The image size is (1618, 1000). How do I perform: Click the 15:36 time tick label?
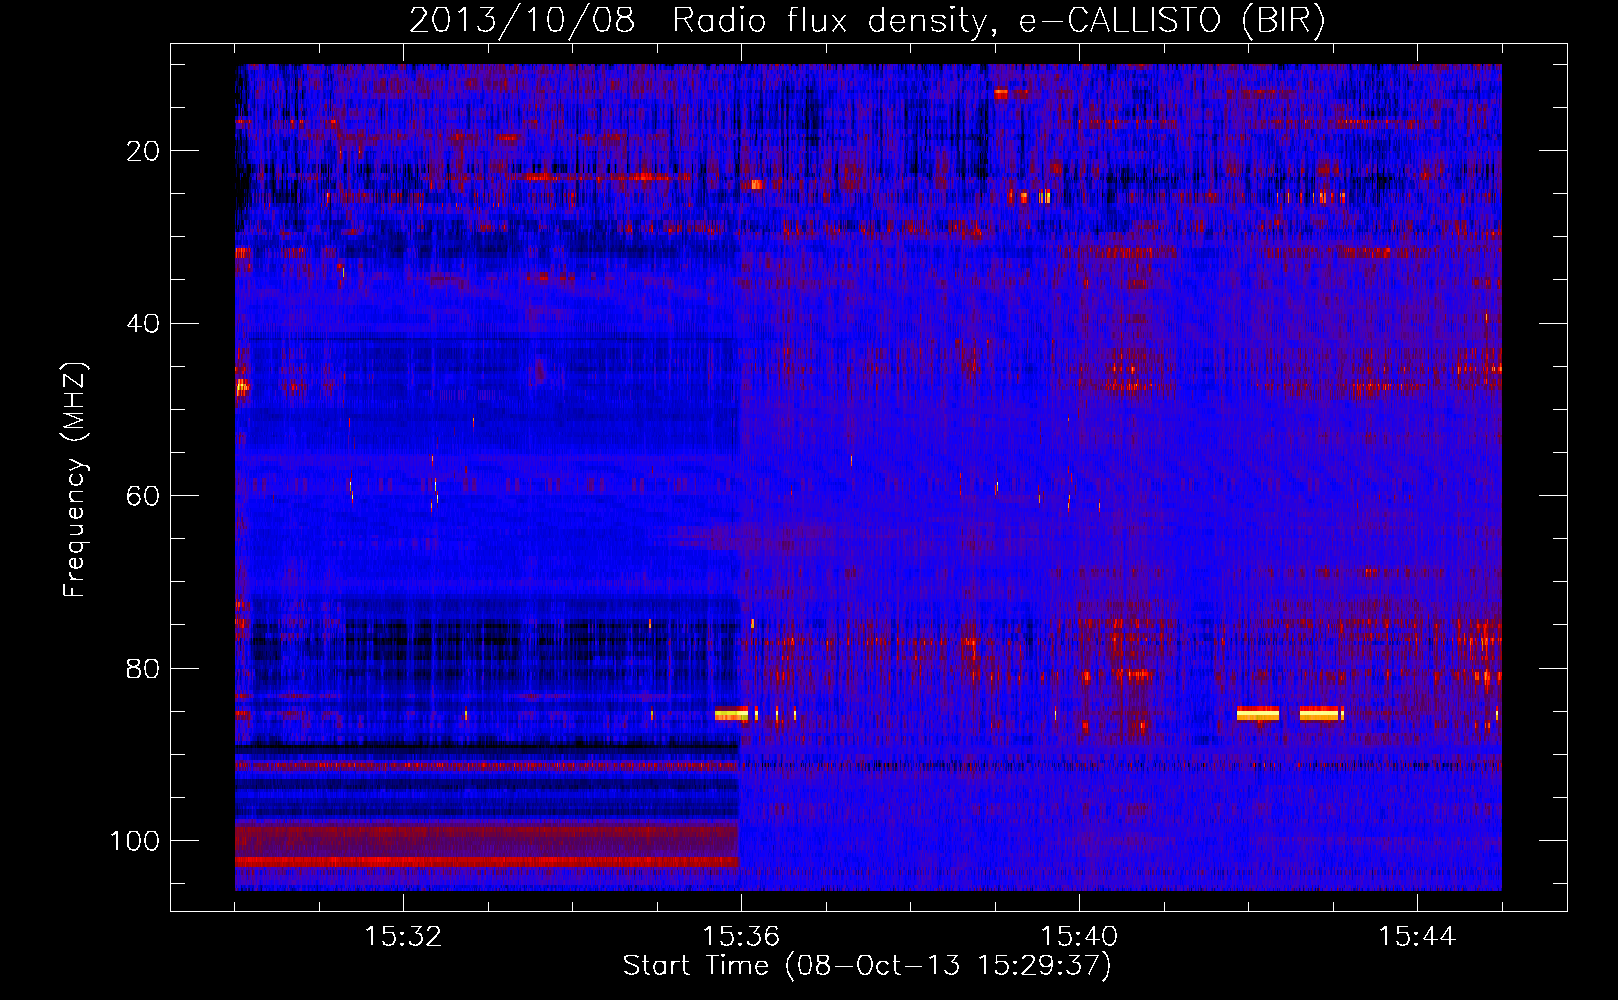tap(741, 936)
